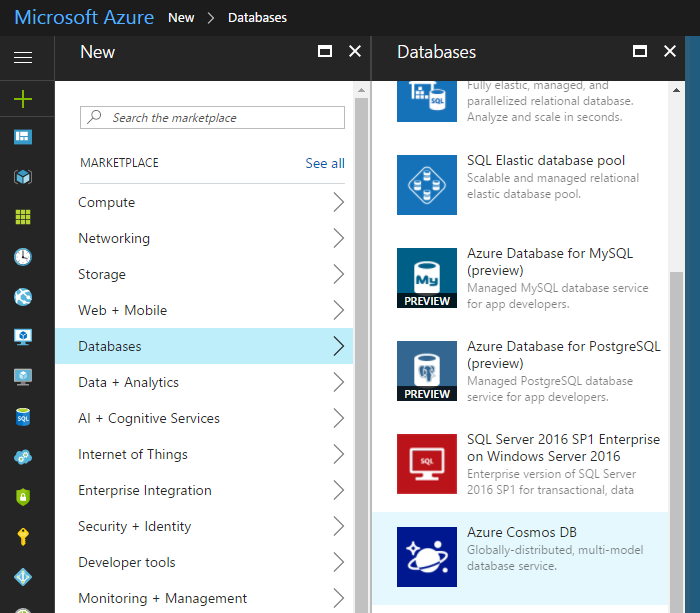Select Compute marketplace category
The image size is (700, 613).
(204, 202)
